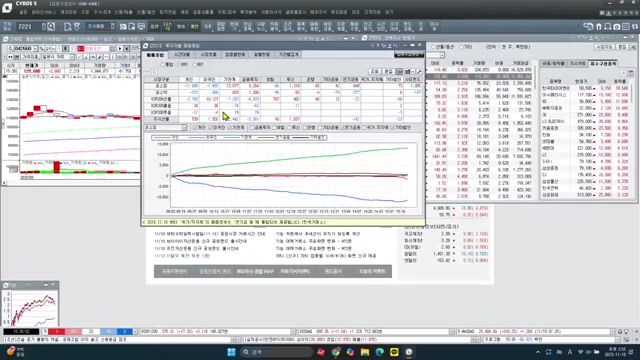The height and width of the screenshot is (360, 640).
Task: Click the camera icon in investor window toolbar
Action: 408,71
